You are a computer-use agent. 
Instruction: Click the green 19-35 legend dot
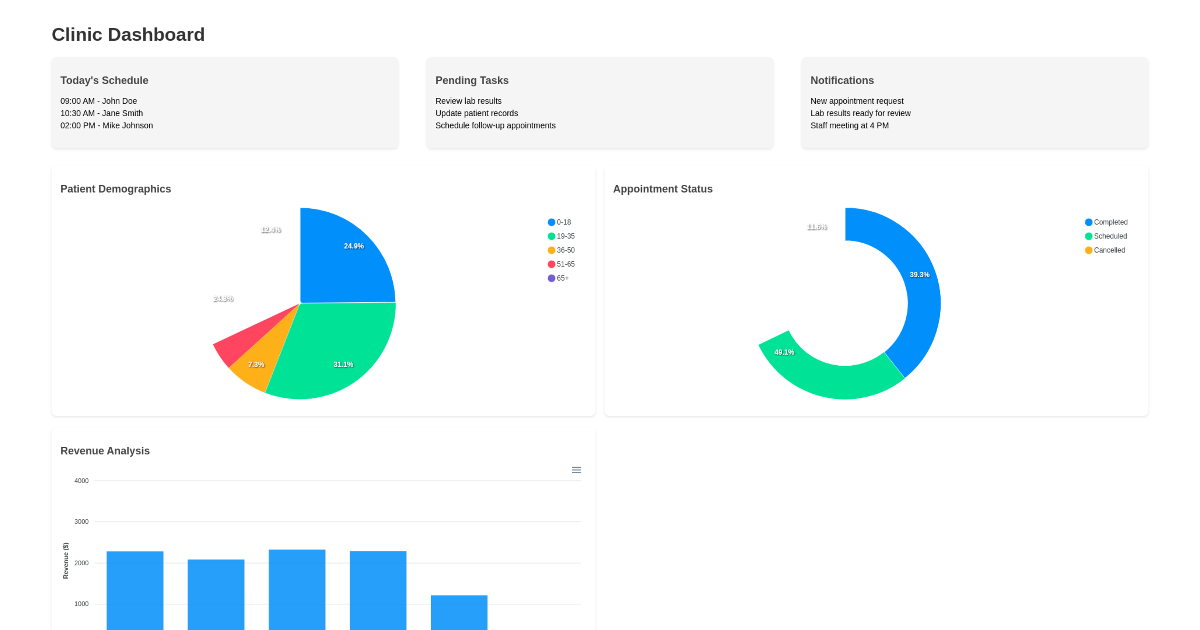tap(550, 236)
